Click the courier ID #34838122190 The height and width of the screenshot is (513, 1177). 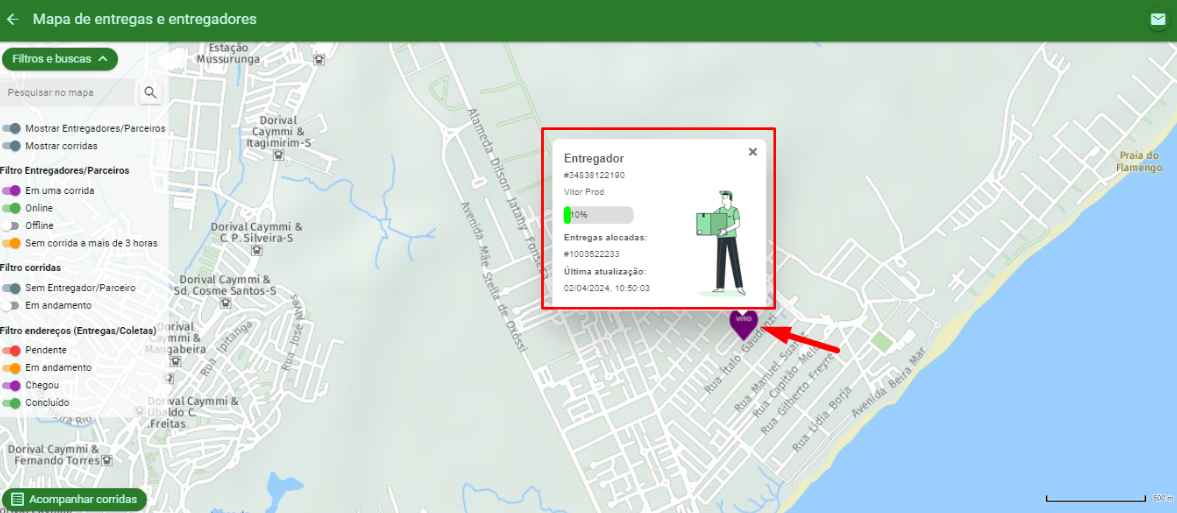(x=594, y=175)
